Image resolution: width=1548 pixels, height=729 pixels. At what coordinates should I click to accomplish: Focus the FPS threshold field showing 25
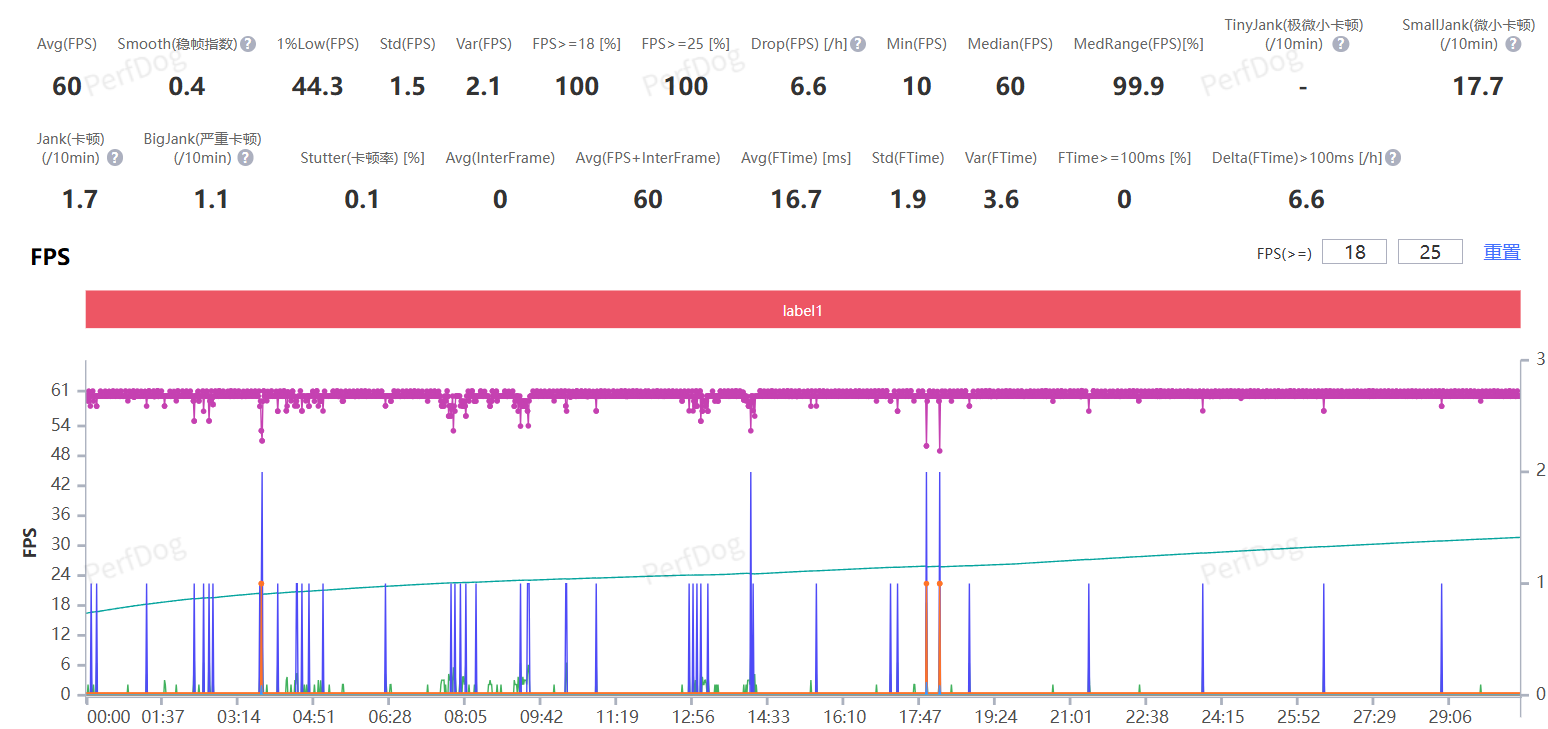[1430, 252]
